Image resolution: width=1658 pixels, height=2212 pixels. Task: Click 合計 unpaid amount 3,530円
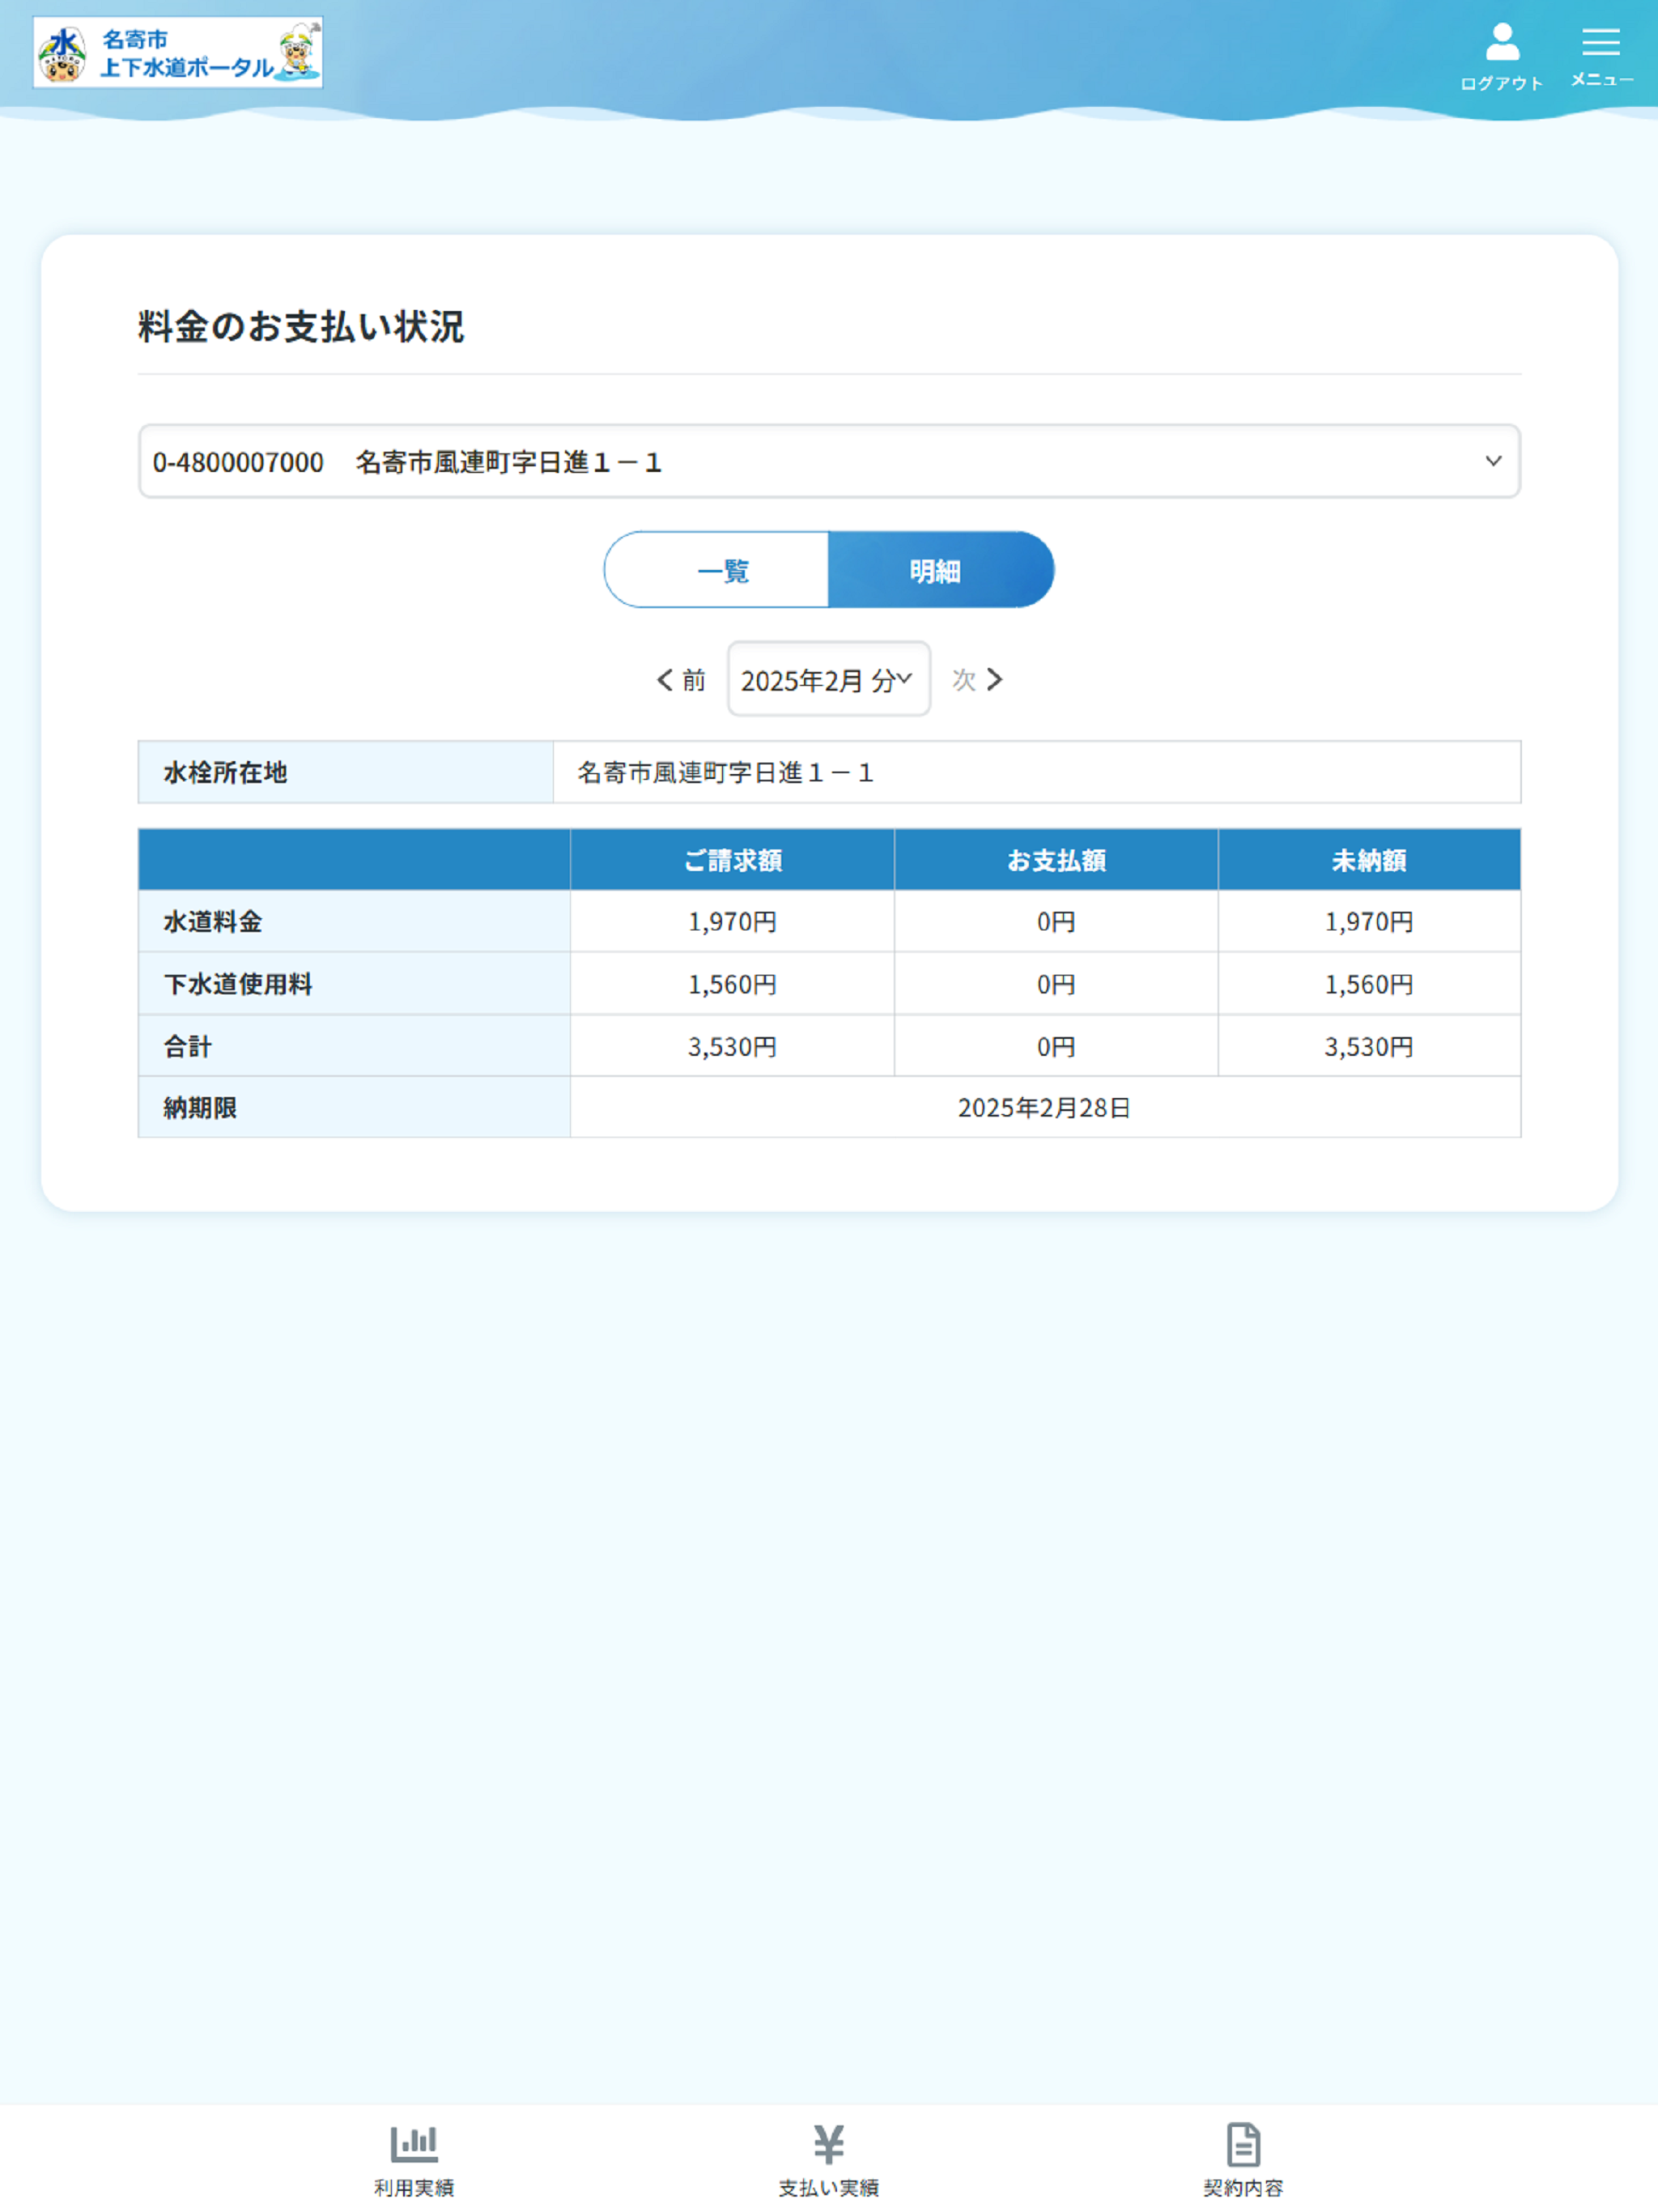tap(1369, 1046)
